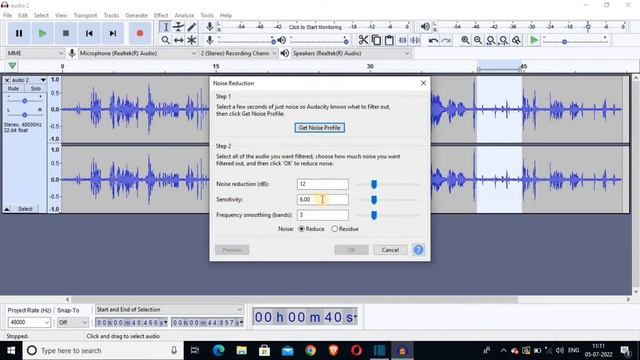
Task: Close the Noise Reduction dialog
Action: pos(423,83)
